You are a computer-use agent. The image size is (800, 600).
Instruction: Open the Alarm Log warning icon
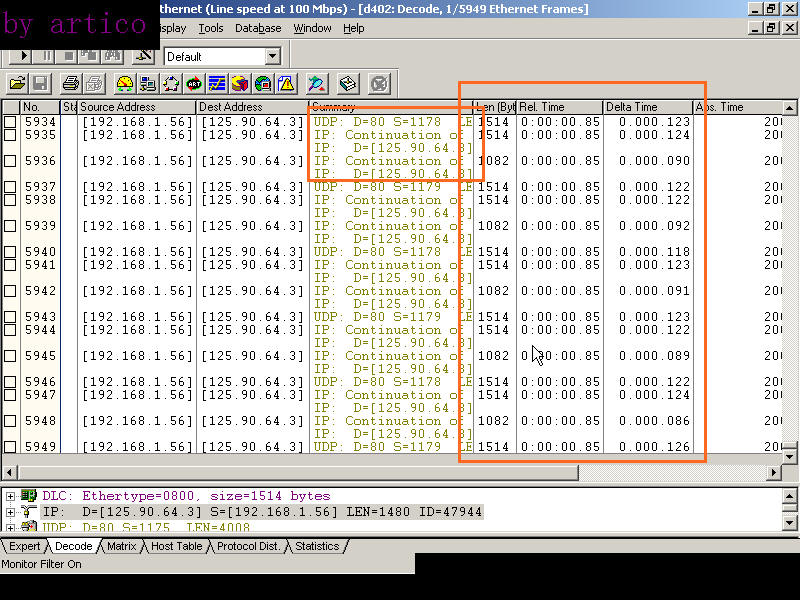click(286, 84)
